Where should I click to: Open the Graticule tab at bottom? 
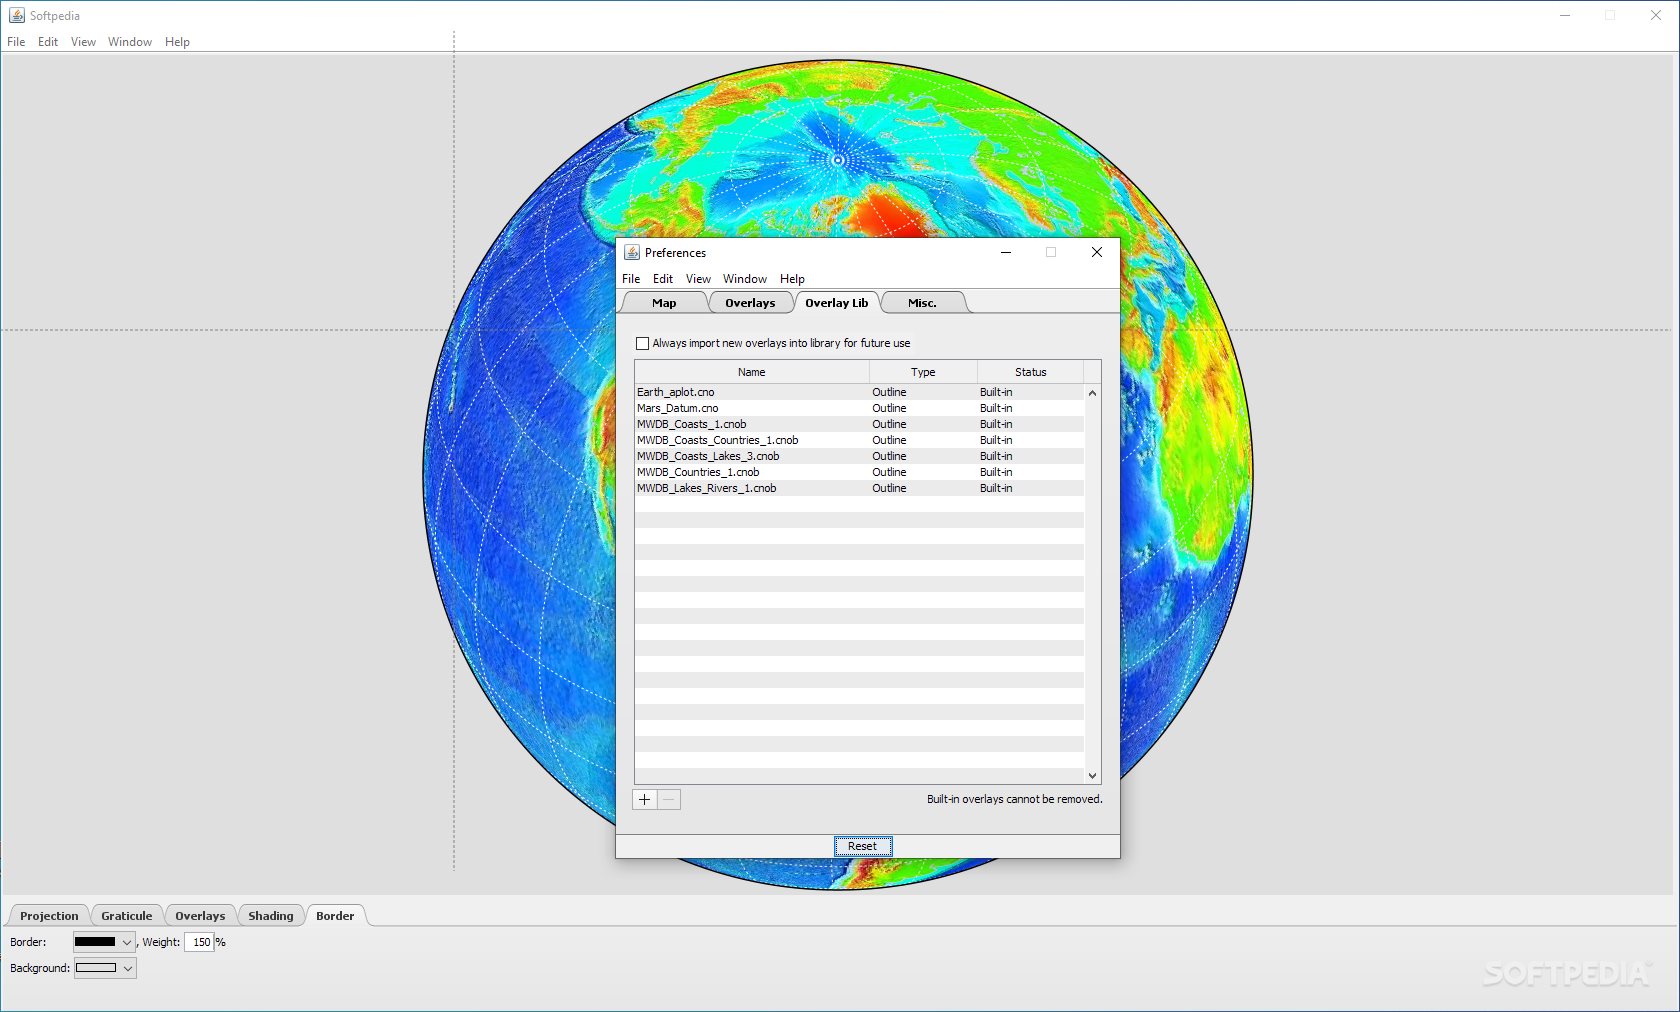[x=127, y=916]
